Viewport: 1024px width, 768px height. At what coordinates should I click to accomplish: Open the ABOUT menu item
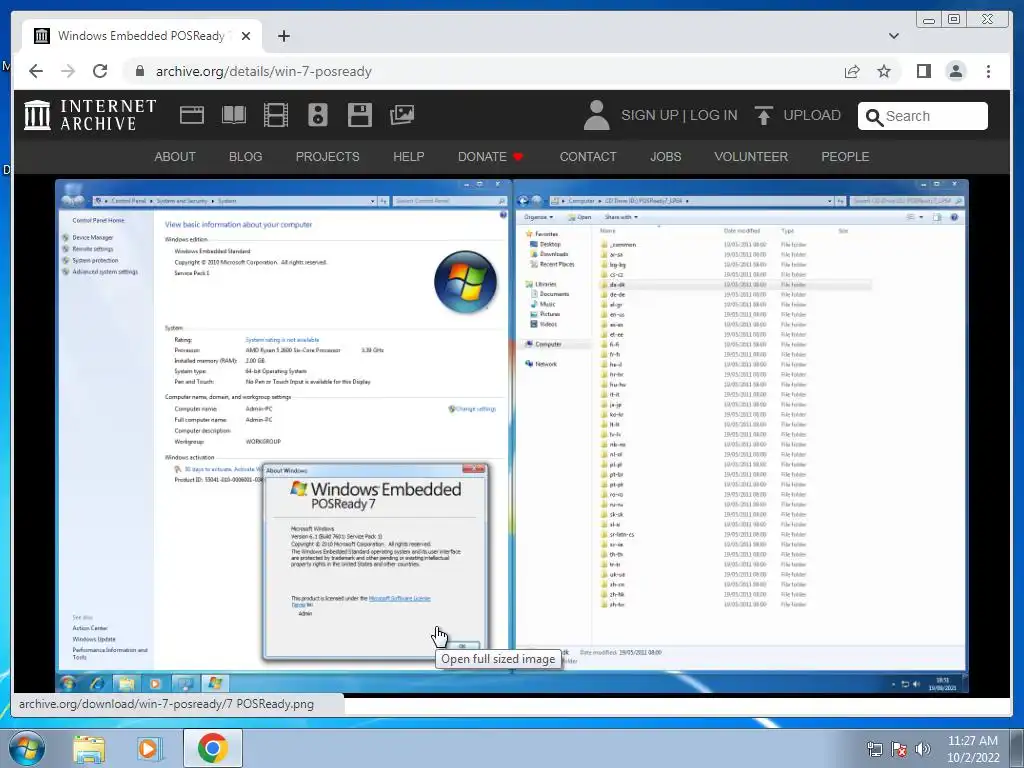(x=175, y=157)
